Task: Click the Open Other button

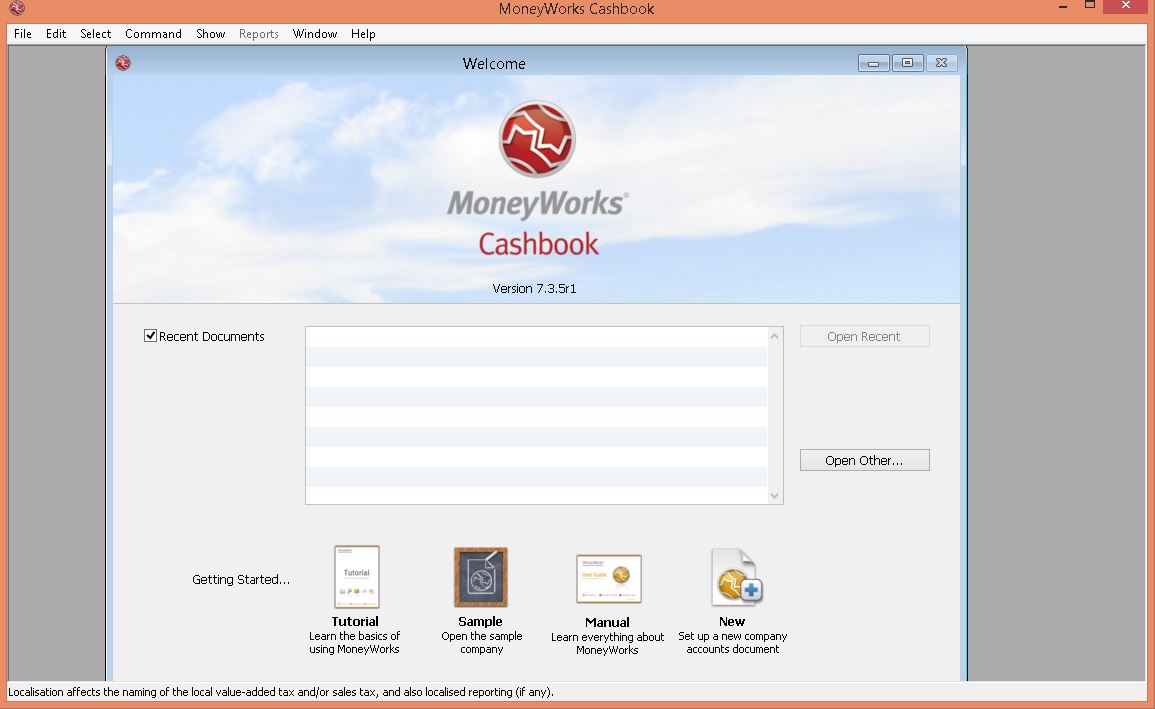Action: click(863, 459)
